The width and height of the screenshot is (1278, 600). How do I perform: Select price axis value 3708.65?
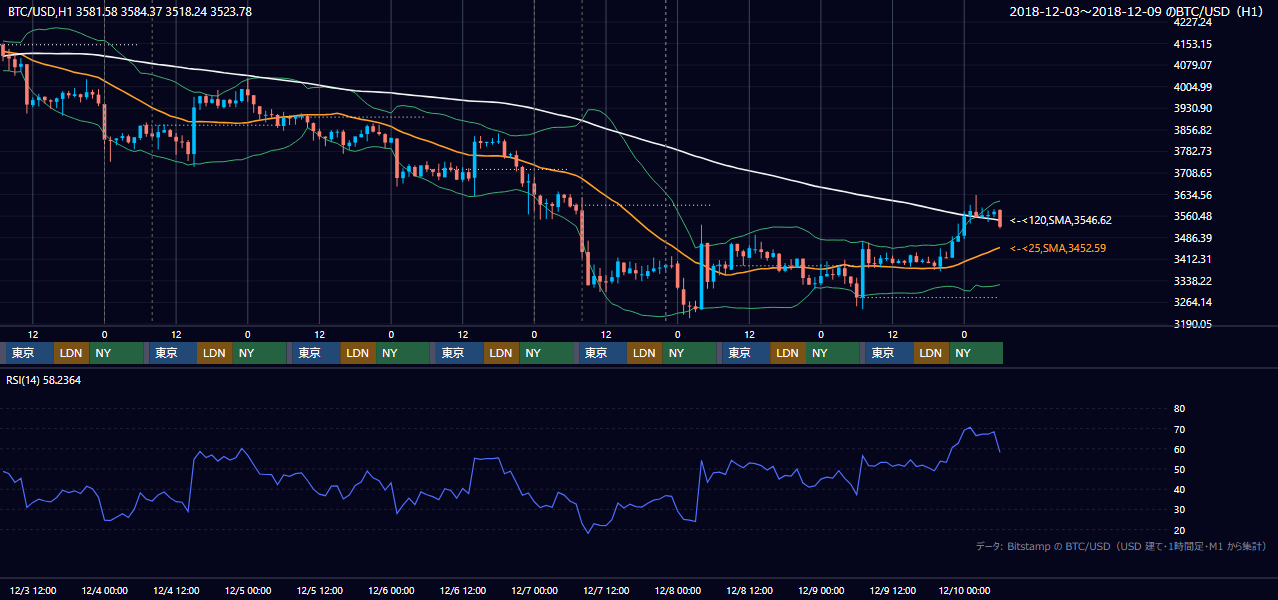(1192, 173)
